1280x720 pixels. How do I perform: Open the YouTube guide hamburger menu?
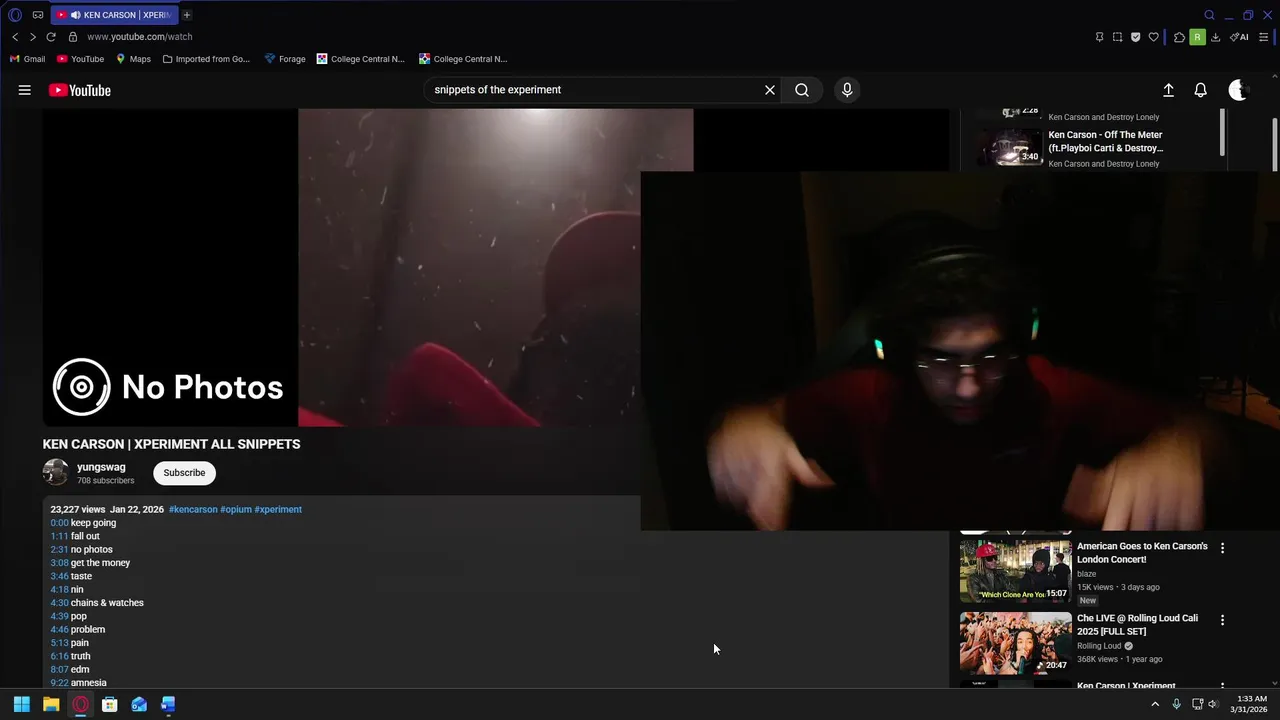[24, 90]
